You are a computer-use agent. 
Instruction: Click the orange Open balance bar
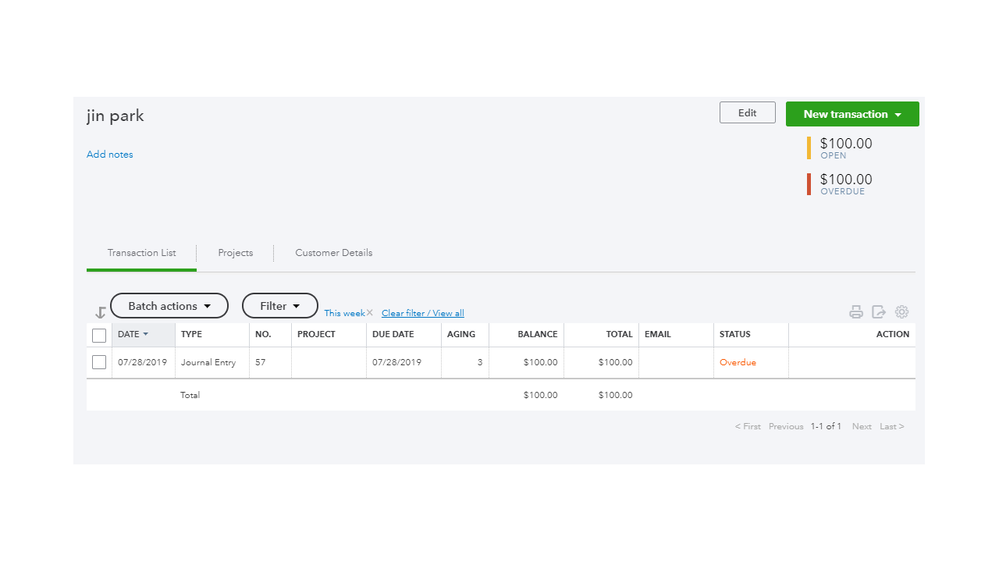(809, 148)
